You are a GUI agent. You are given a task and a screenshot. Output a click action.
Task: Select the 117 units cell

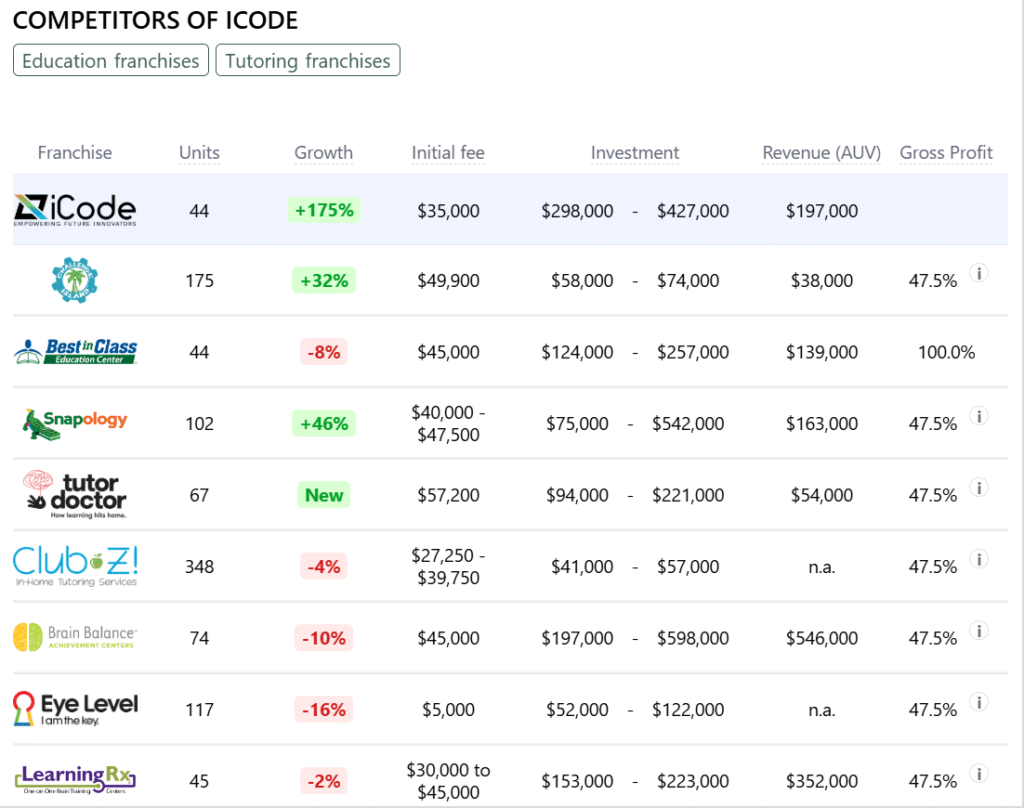(199, 710)
